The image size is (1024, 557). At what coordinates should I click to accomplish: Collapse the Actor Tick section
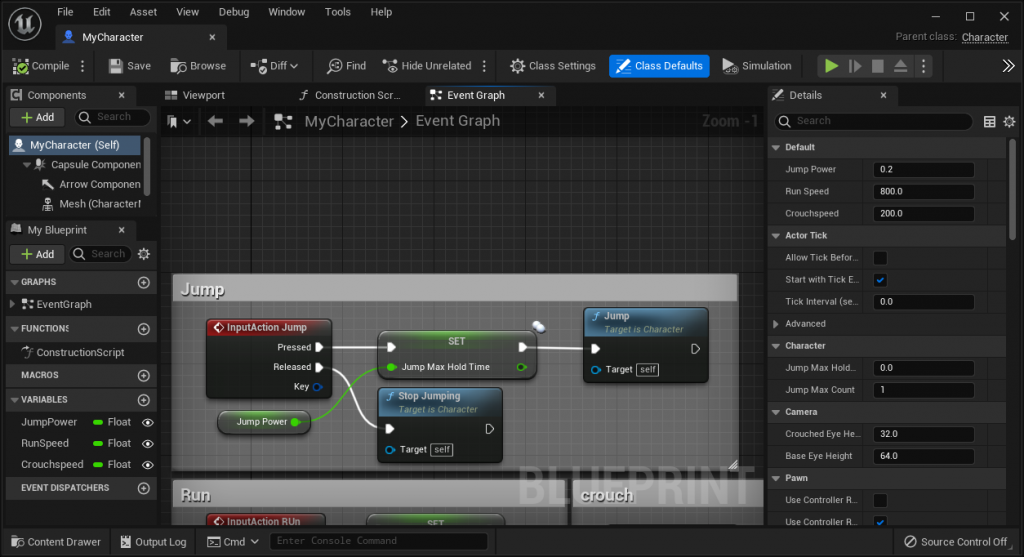coord(776,236)
